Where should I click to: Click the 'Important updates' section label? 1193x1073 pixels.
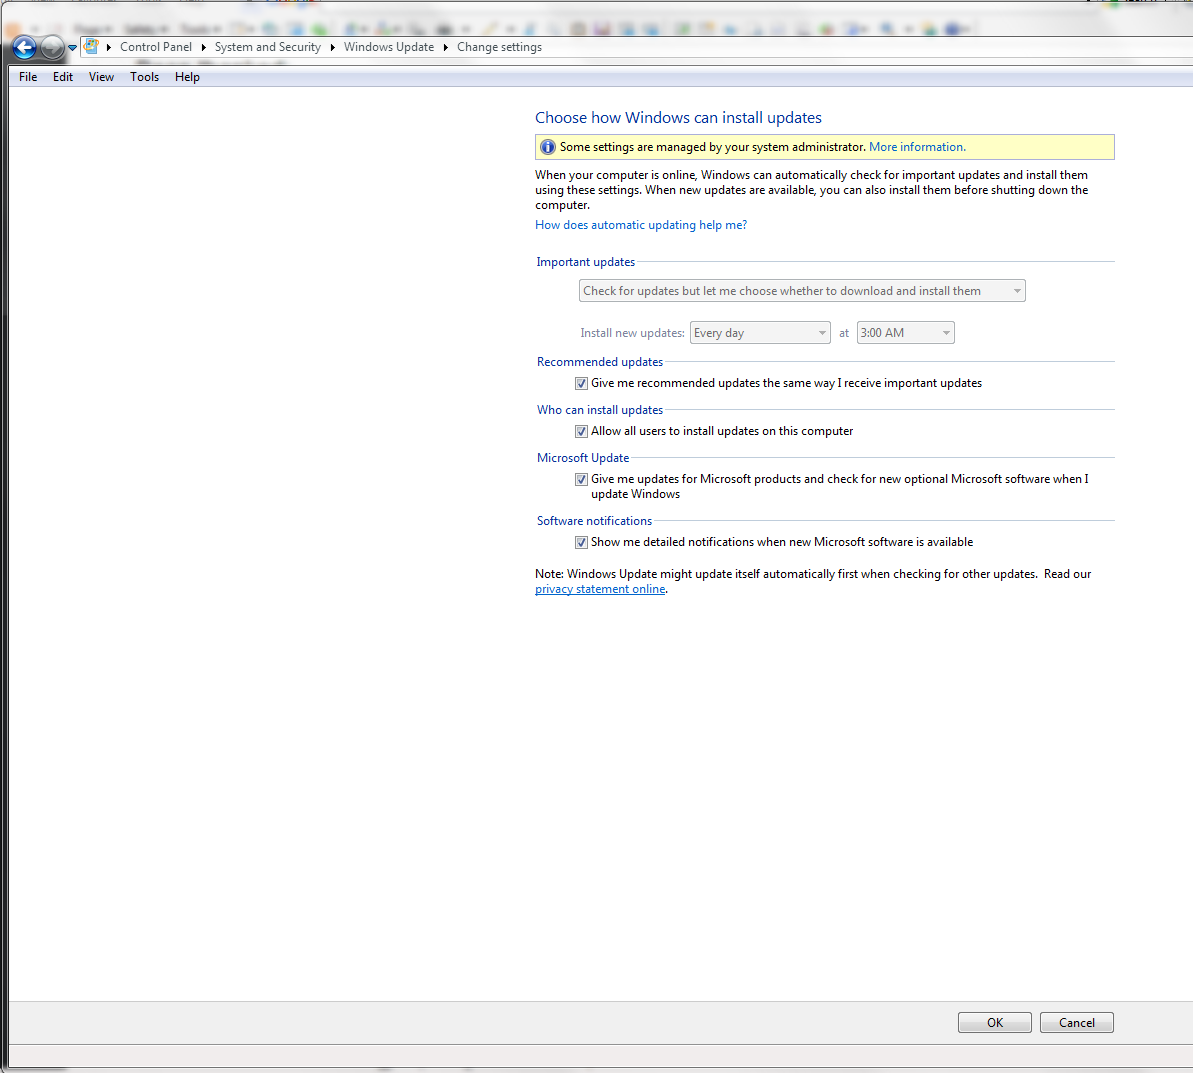tap(585, 262)
